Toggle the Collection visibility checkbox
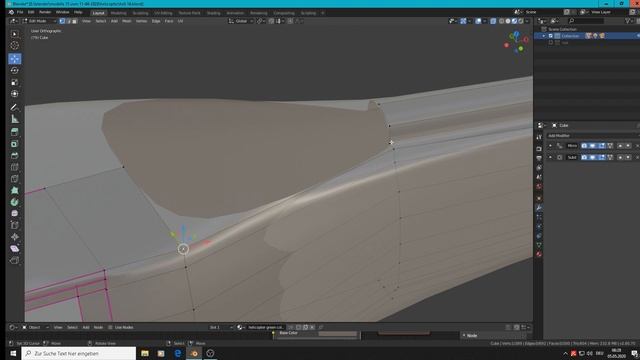 pyautogui.click(x=551, y=36)
